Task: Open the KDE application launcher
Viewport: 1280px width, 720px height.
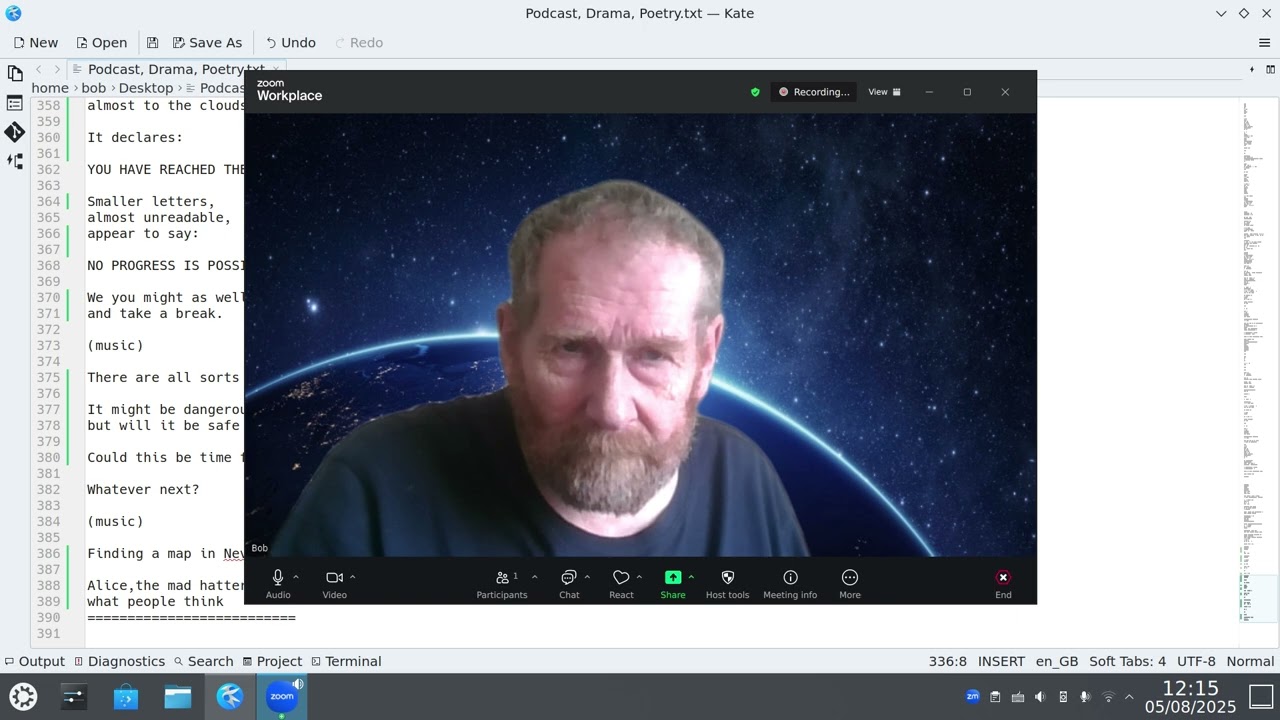Action: click(23, 696)
